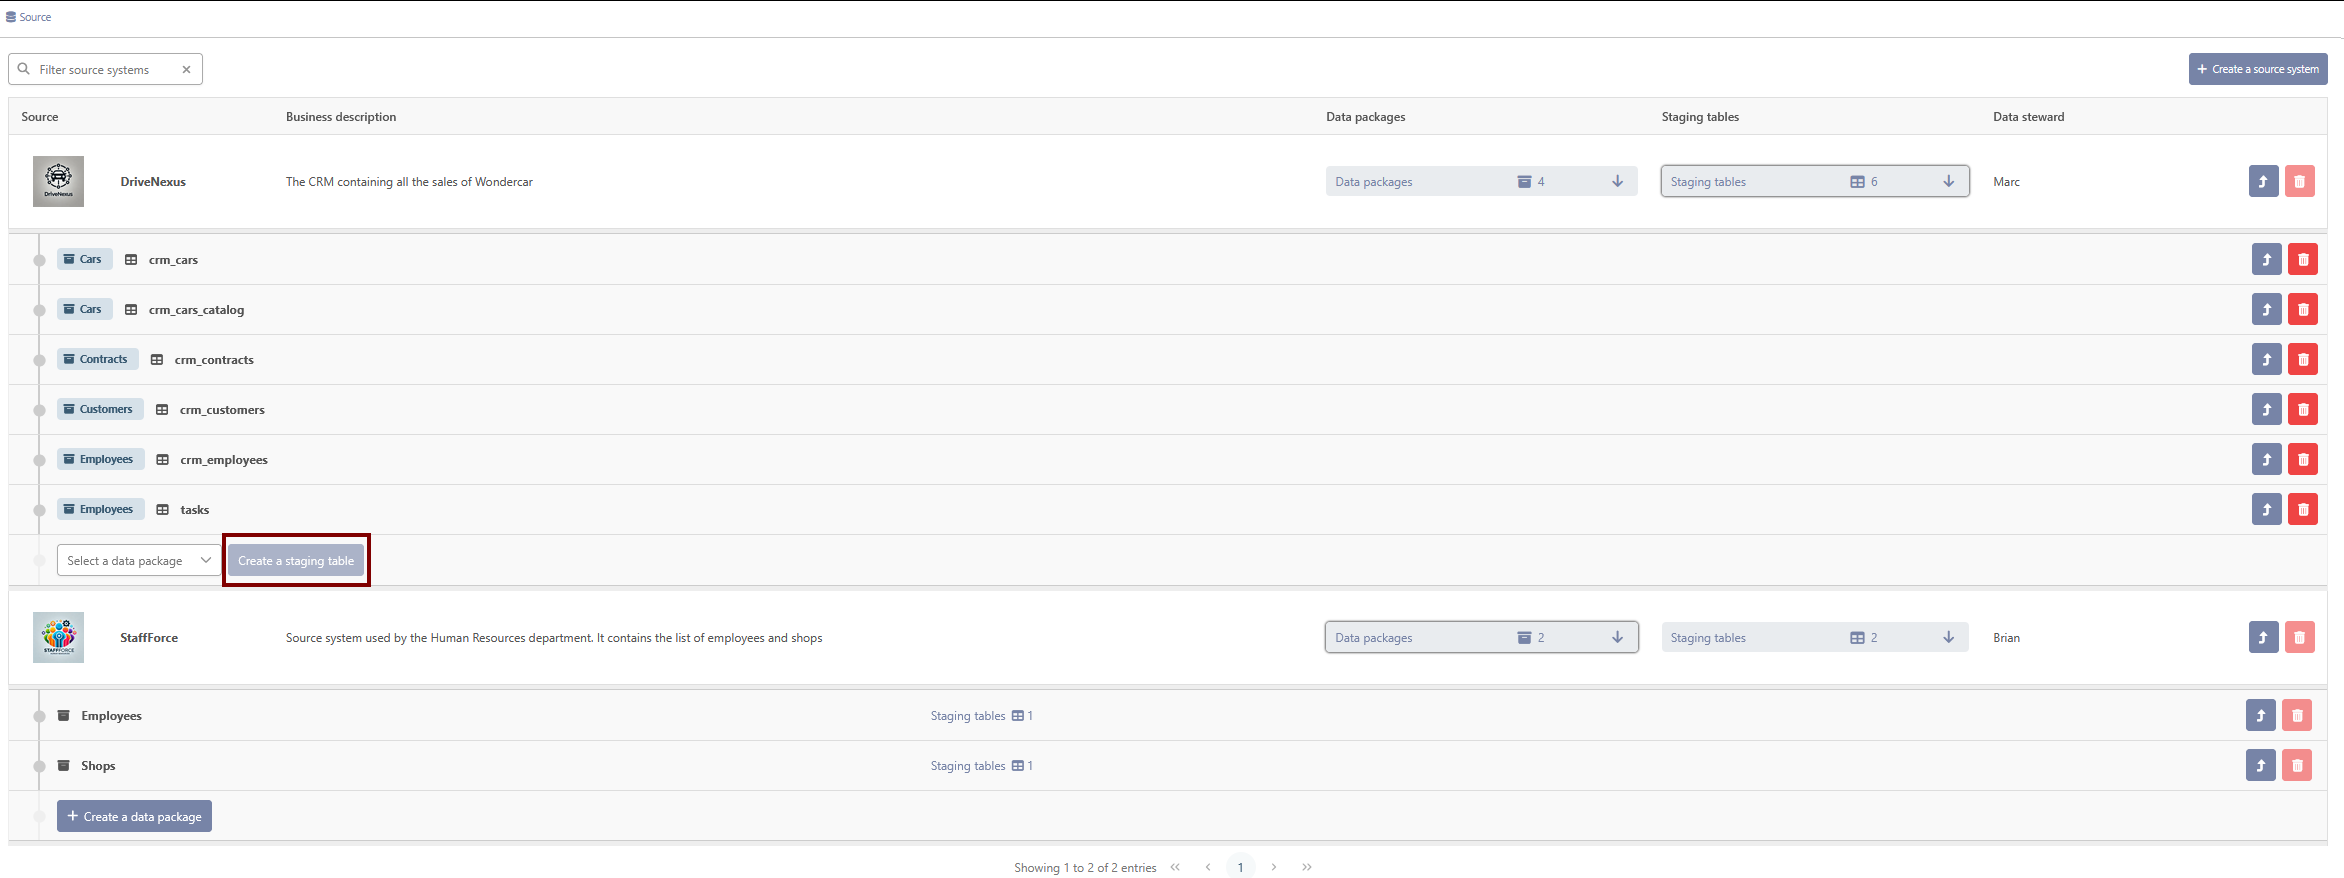The width and height of the screenshot is (2344, 878).
Task: Open the crm_customers staging table
Action: tap(2266, 409)
